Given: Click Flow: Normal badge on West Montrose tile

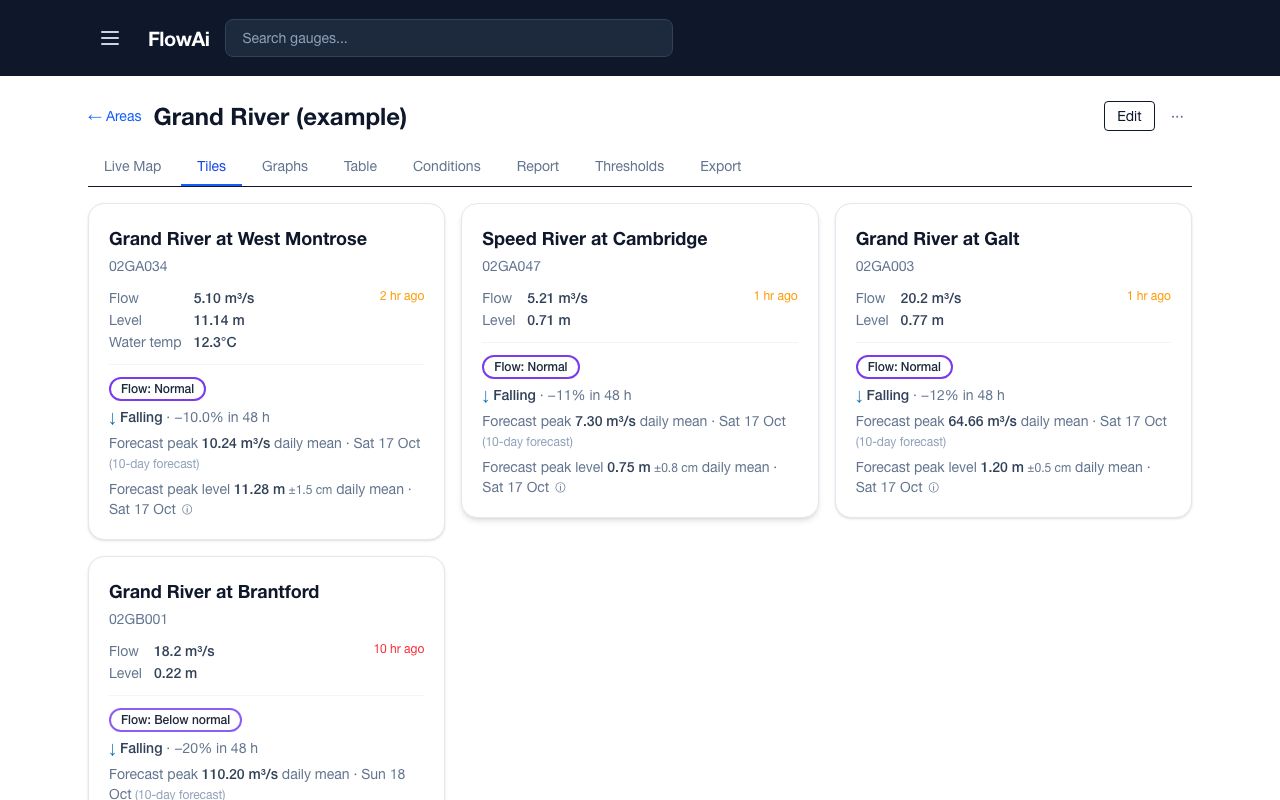Looking at the screenshot, I should click(x=157, y=389).
